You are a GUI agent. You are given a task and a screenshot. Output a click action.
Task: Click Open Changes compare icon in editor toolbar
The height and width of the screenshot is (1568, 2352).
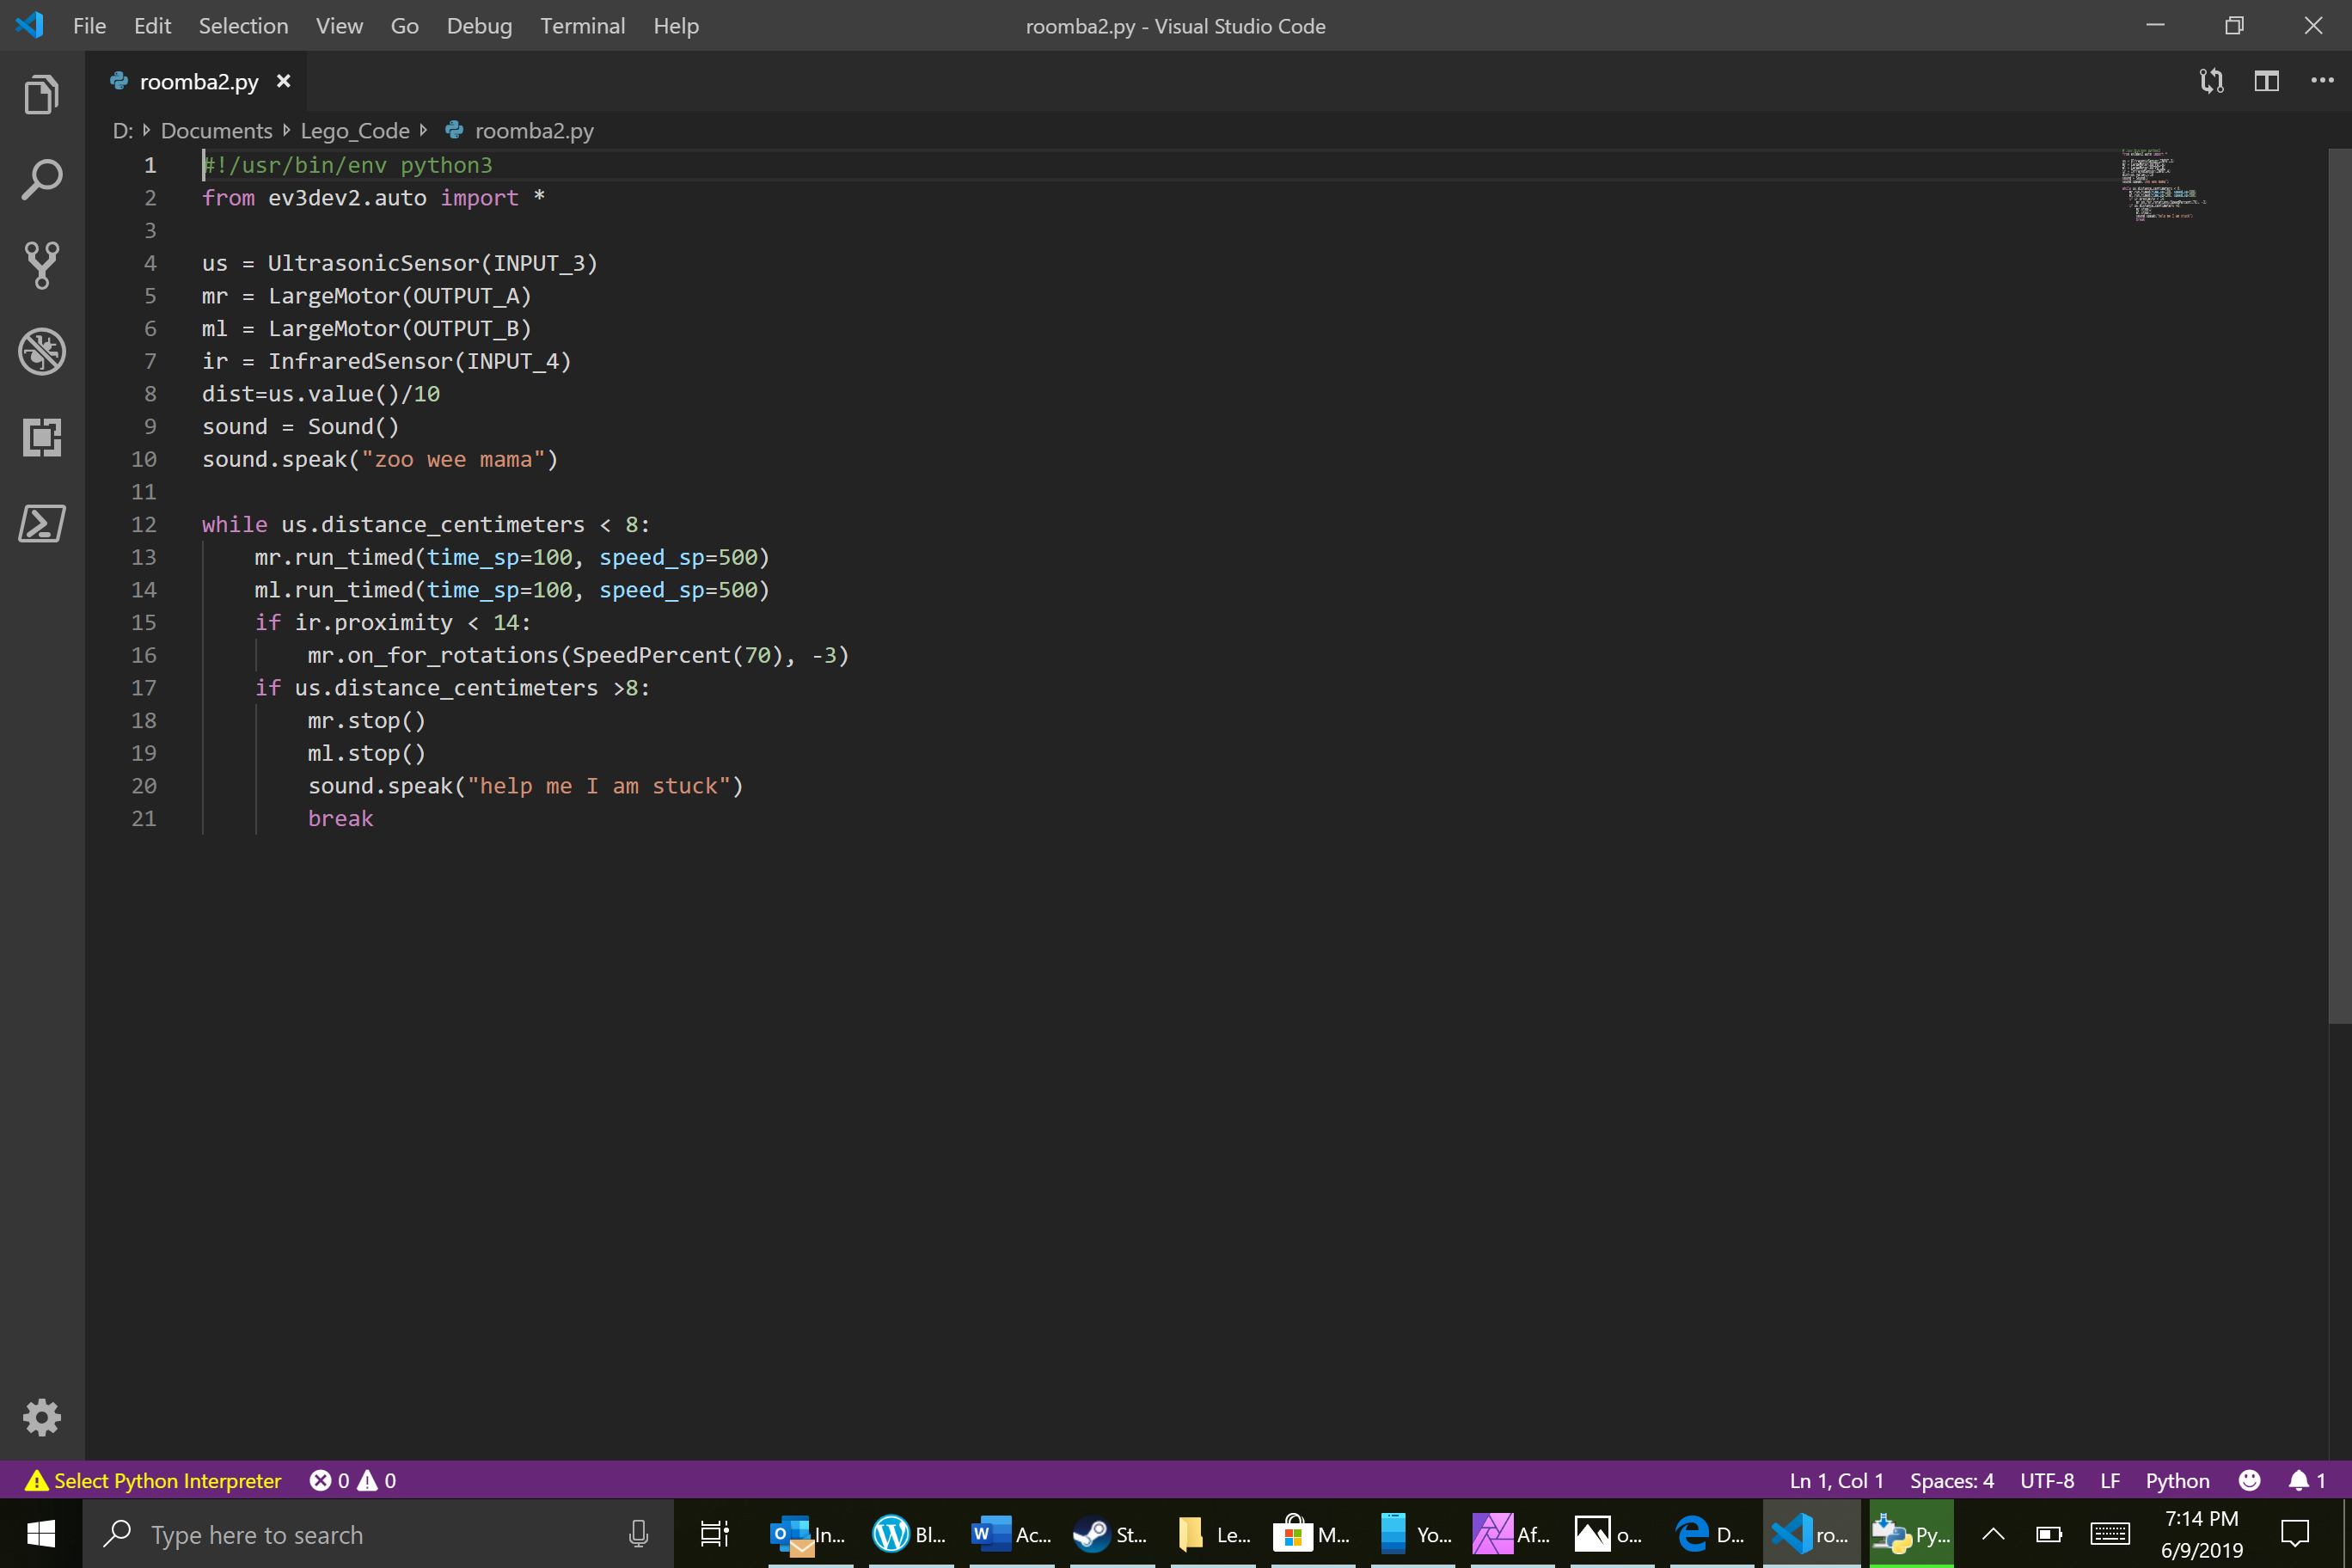pos(2211,81)
